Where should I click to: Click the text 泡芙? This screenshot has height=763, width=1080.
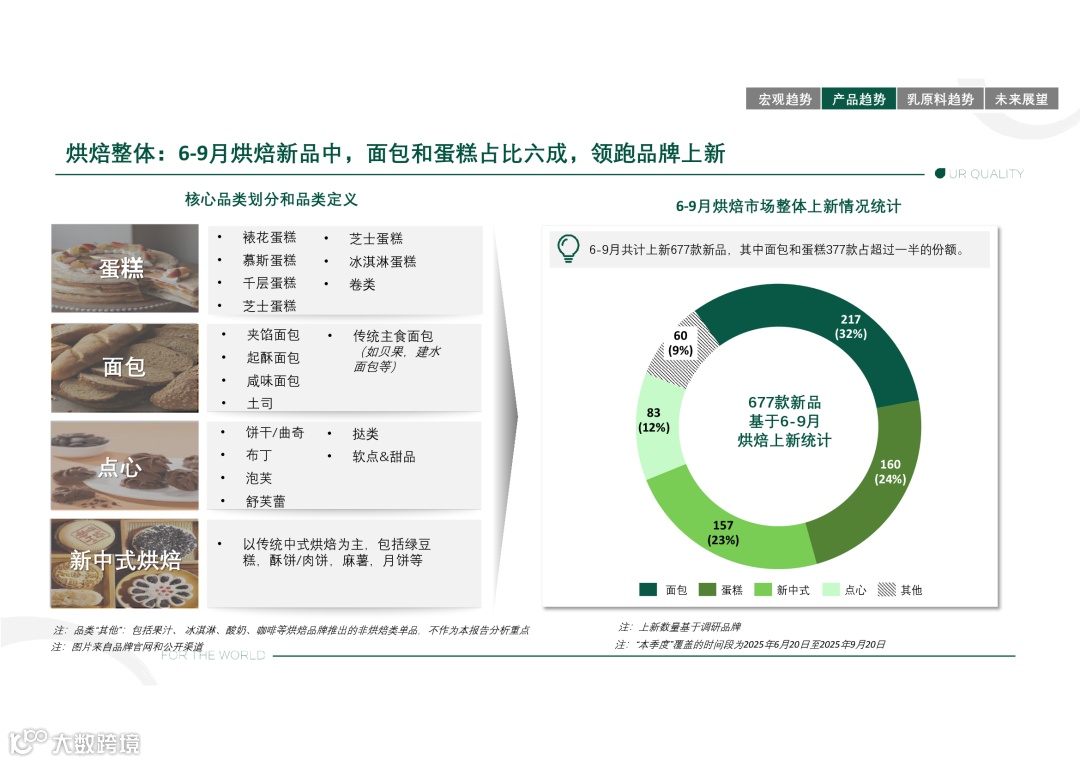tap(259, 479)
